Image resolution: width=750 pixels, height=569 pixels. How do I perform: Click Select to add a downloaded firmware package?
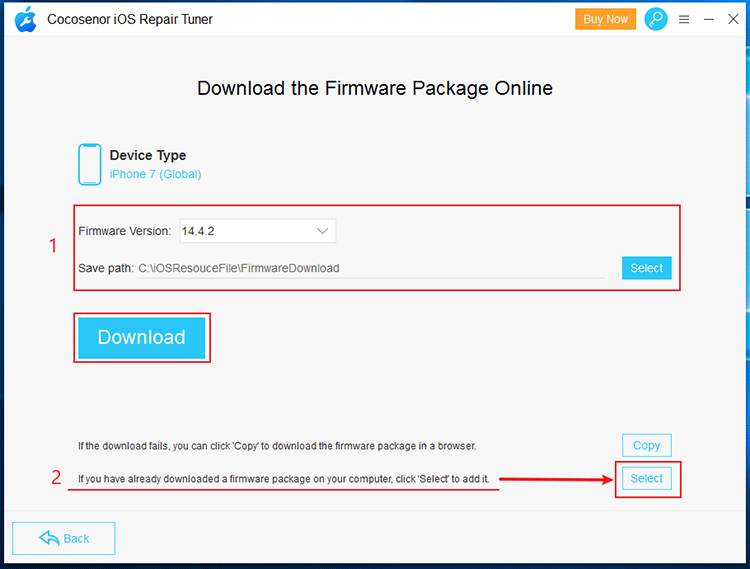[646, 478]
